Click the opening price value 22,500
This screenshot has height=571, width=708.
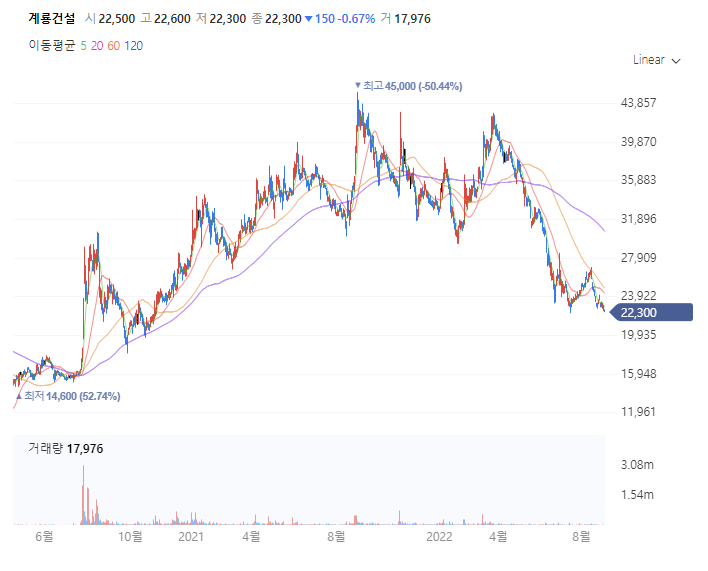pyautogui.click(x=117, y=19)
